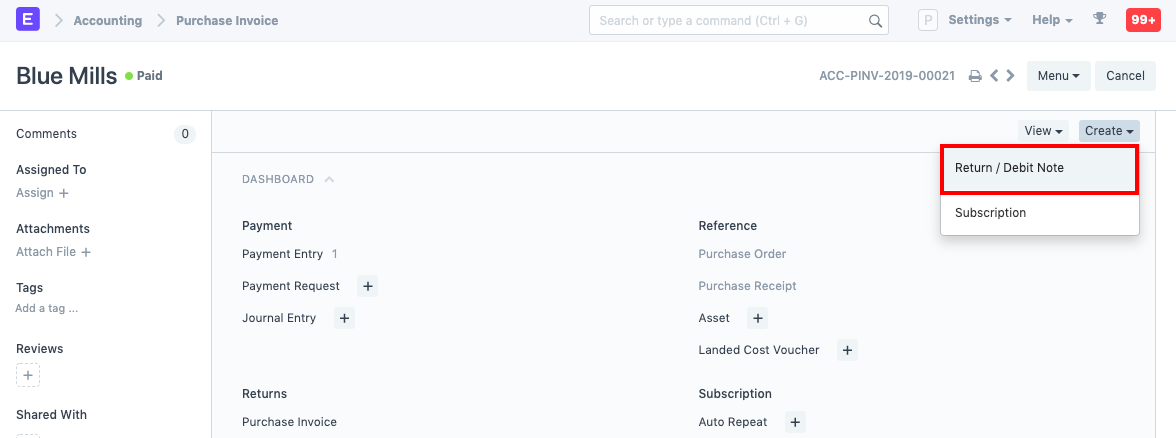Open the Accounting breadcrumb link
This screenshot has width=1176, height=438.
(108, 20)
